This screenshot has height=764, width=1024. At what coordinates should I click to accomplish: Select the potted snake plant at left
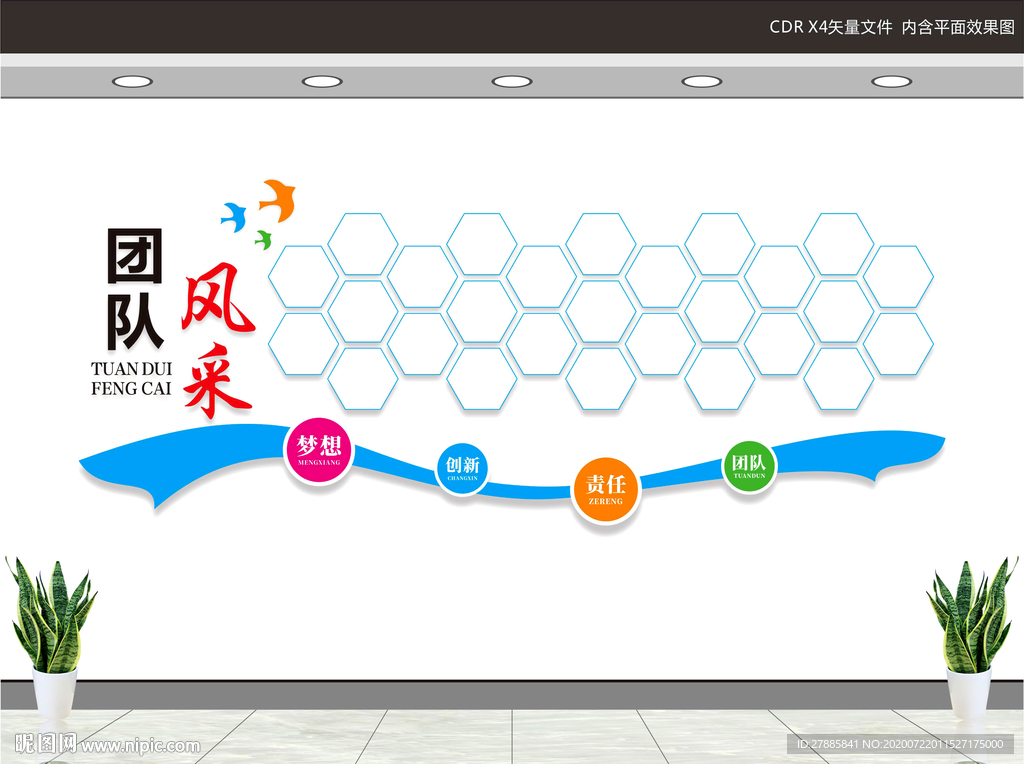[x=51, y=637]
